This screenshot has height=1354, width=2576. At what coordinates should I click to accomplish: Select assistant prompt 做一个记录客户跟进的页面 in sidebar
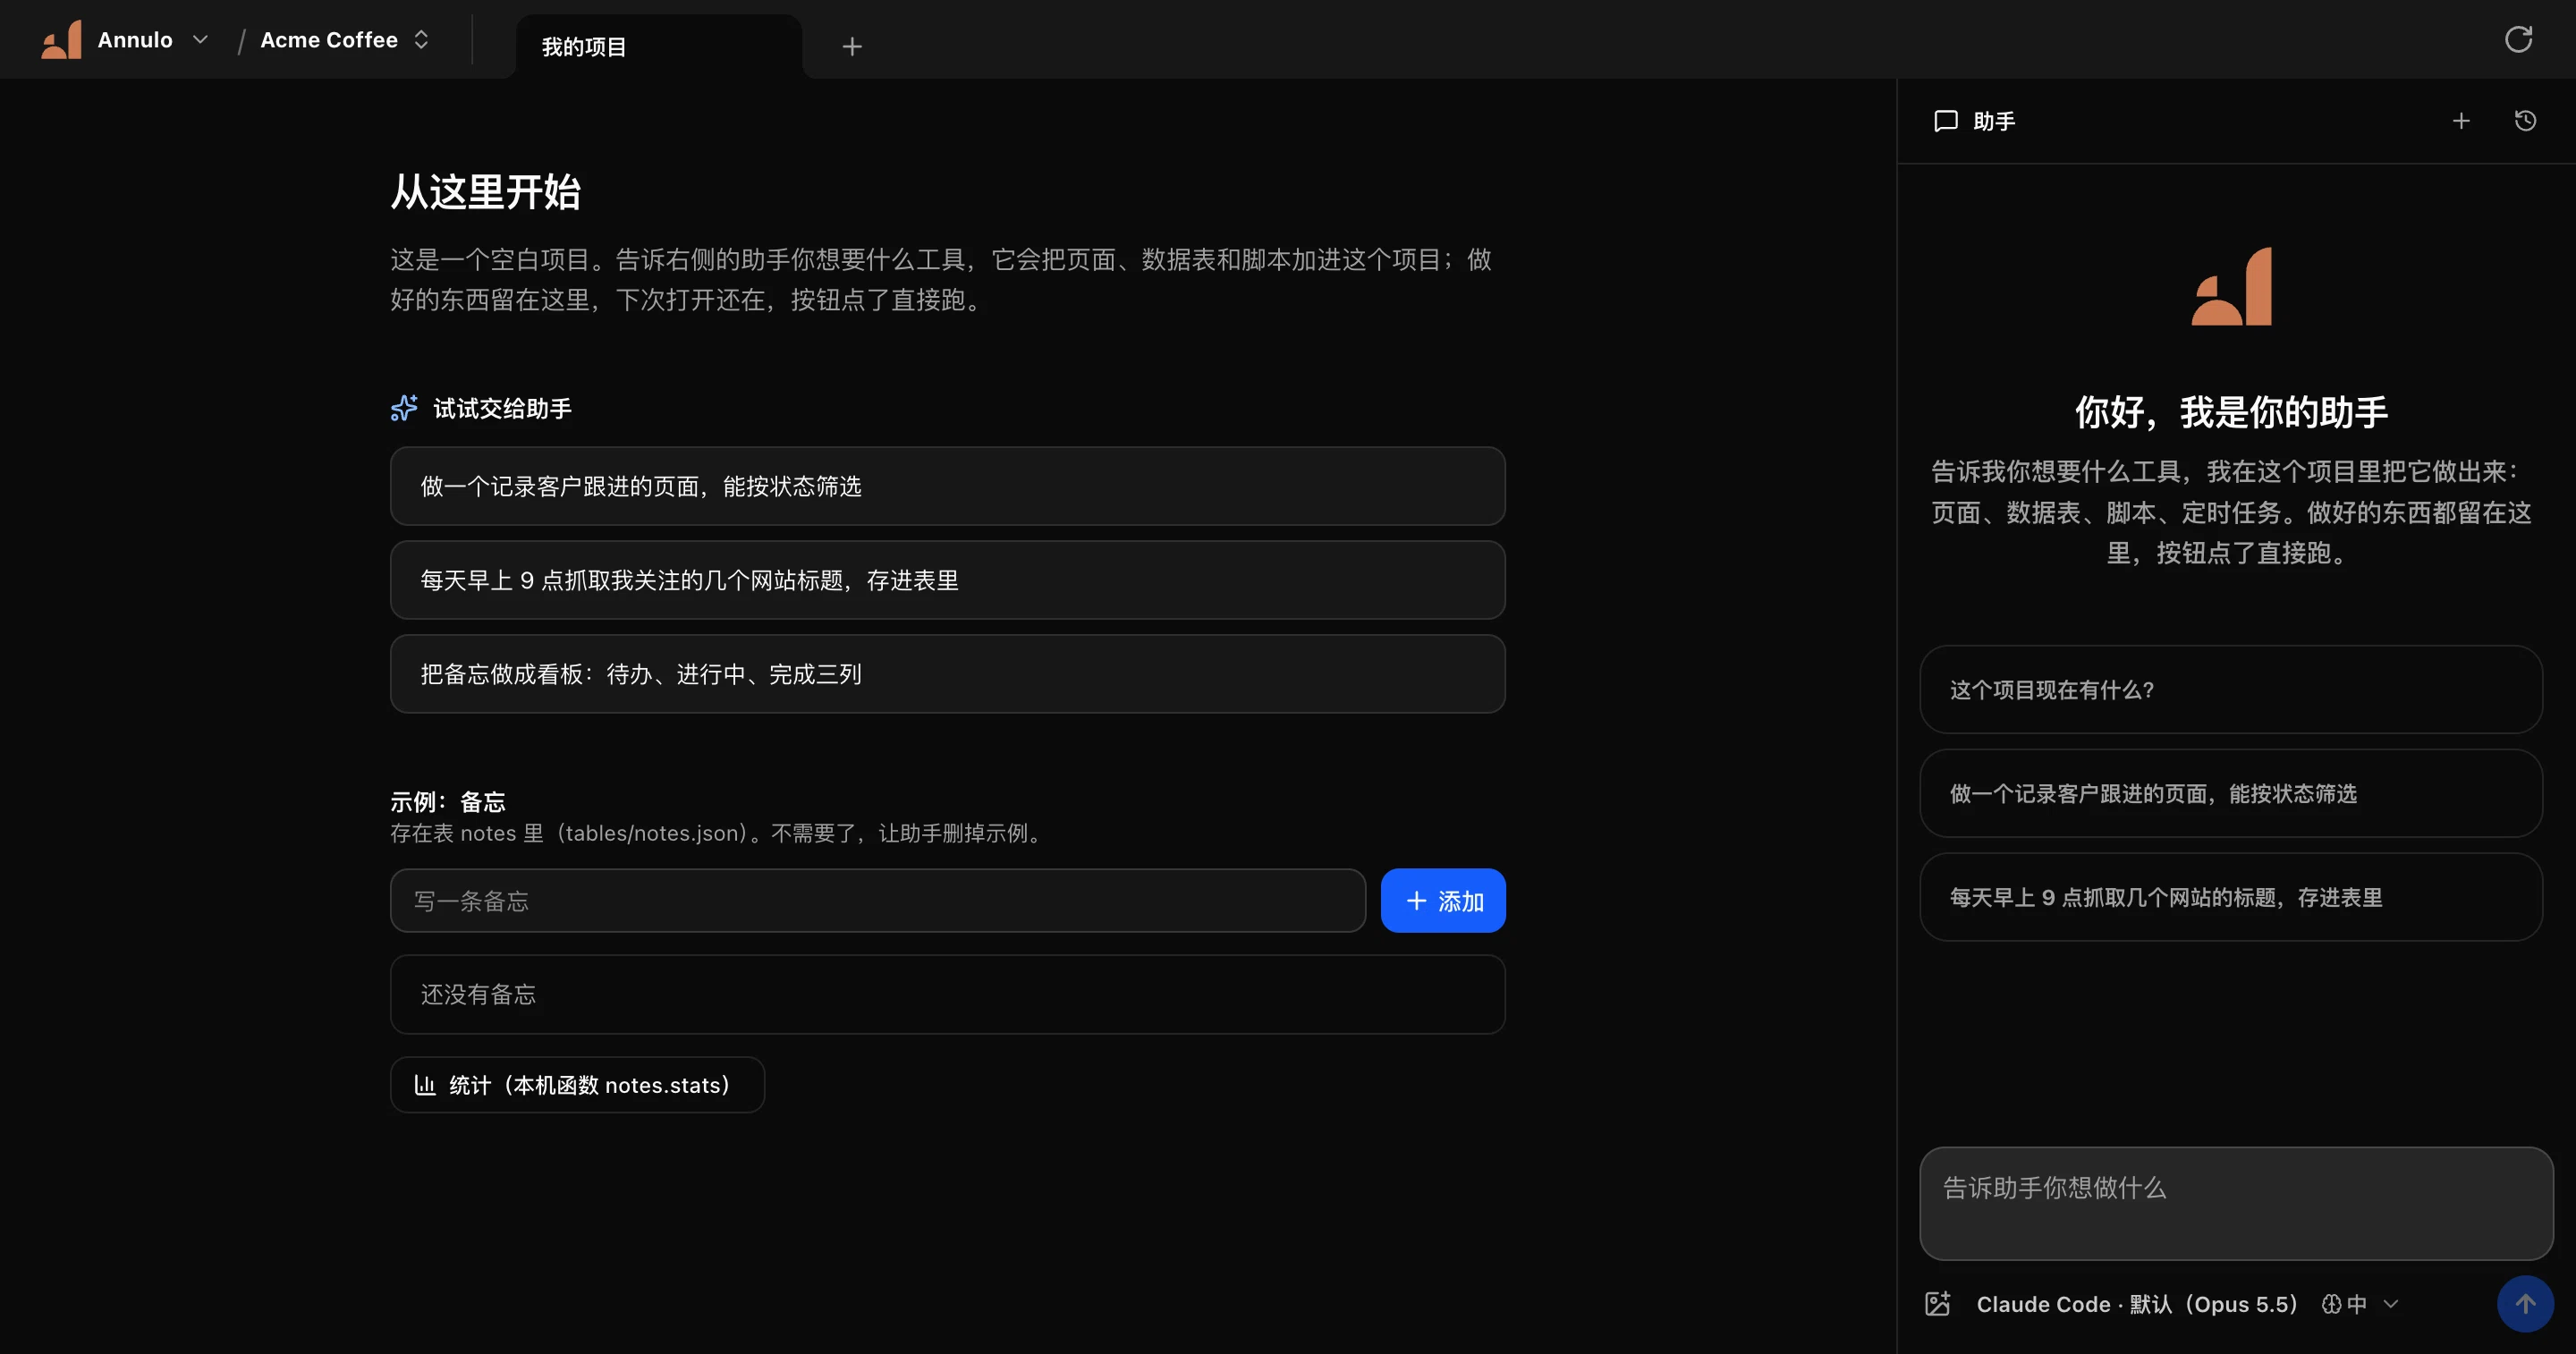(2230, 794)
